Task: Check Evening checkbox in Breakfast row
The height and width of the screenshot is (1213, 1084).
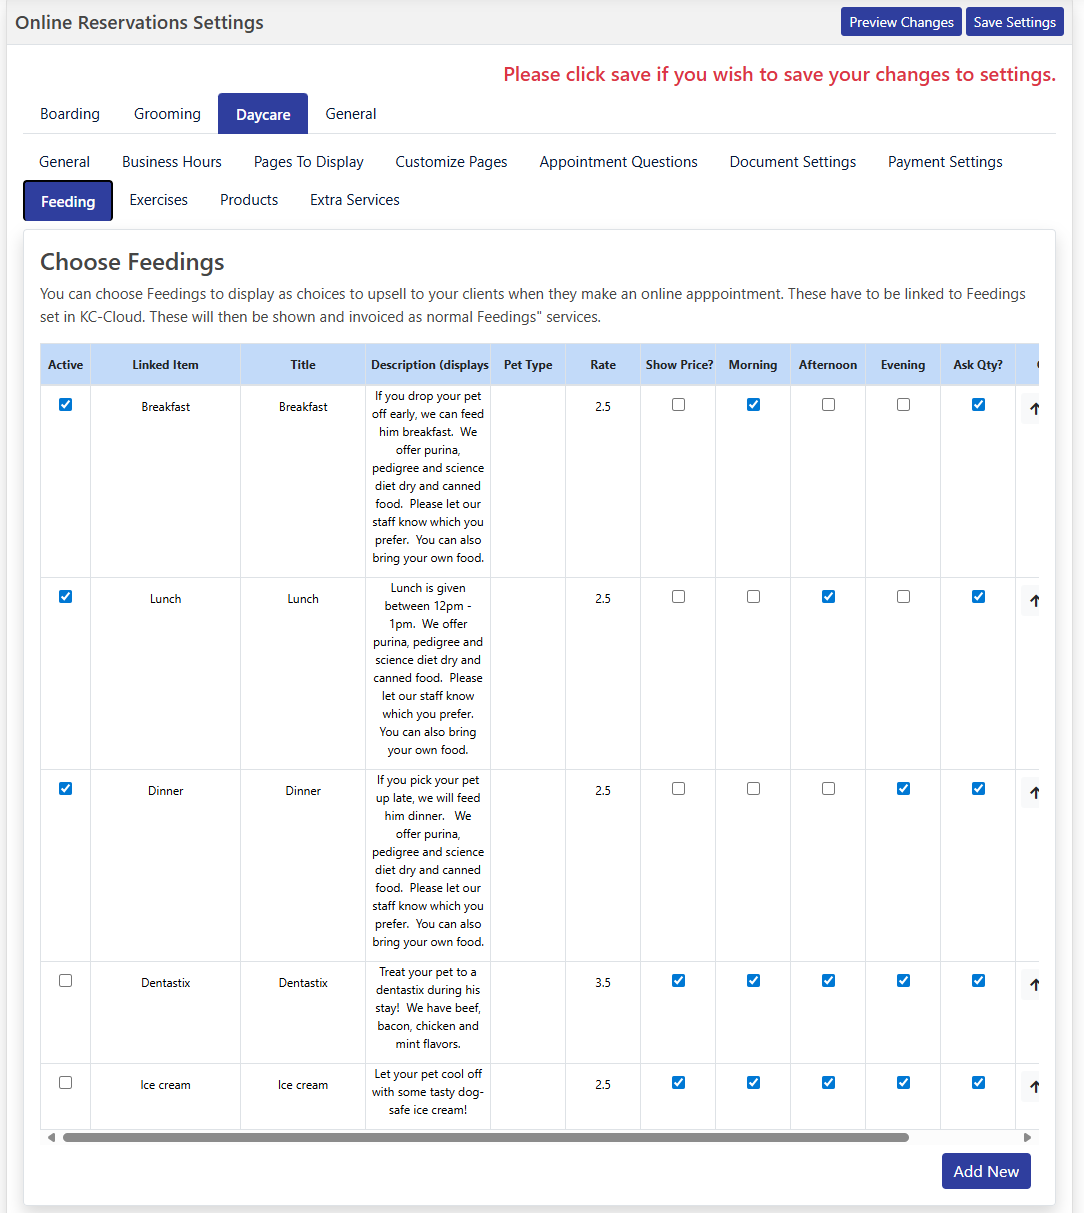Action: click(x=903, y=405)
